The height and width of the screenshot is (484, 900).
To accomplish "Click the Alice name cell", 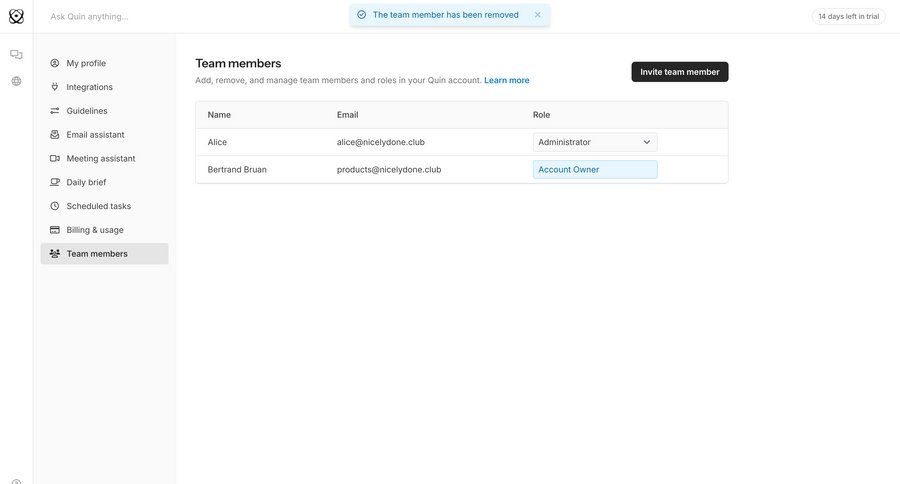I will click(x=217, y=142).
